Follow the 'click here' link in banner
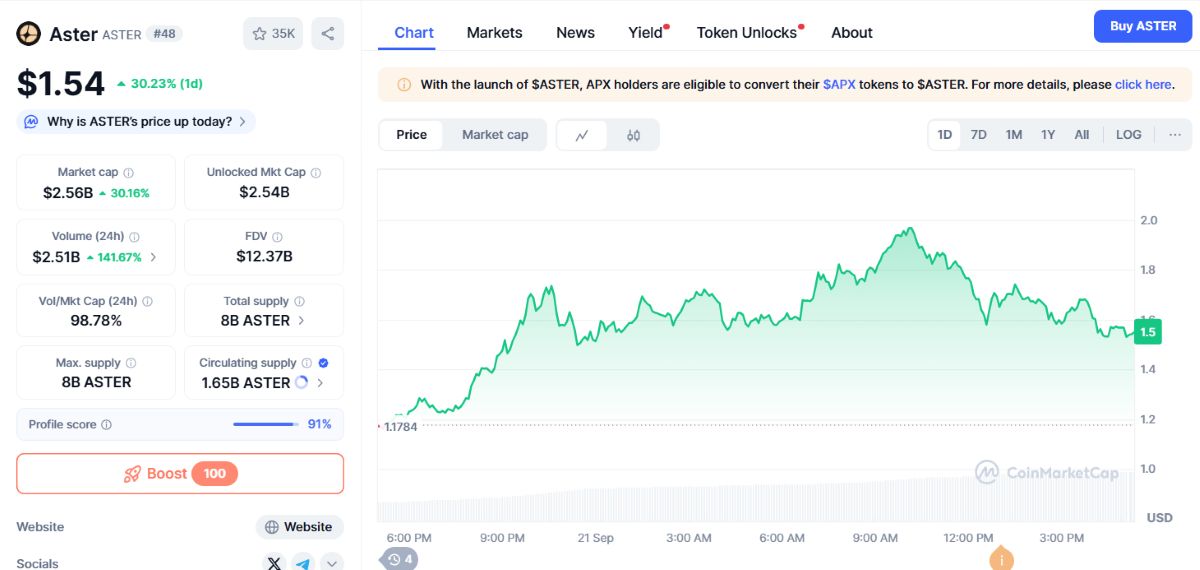 (1143, 85)
